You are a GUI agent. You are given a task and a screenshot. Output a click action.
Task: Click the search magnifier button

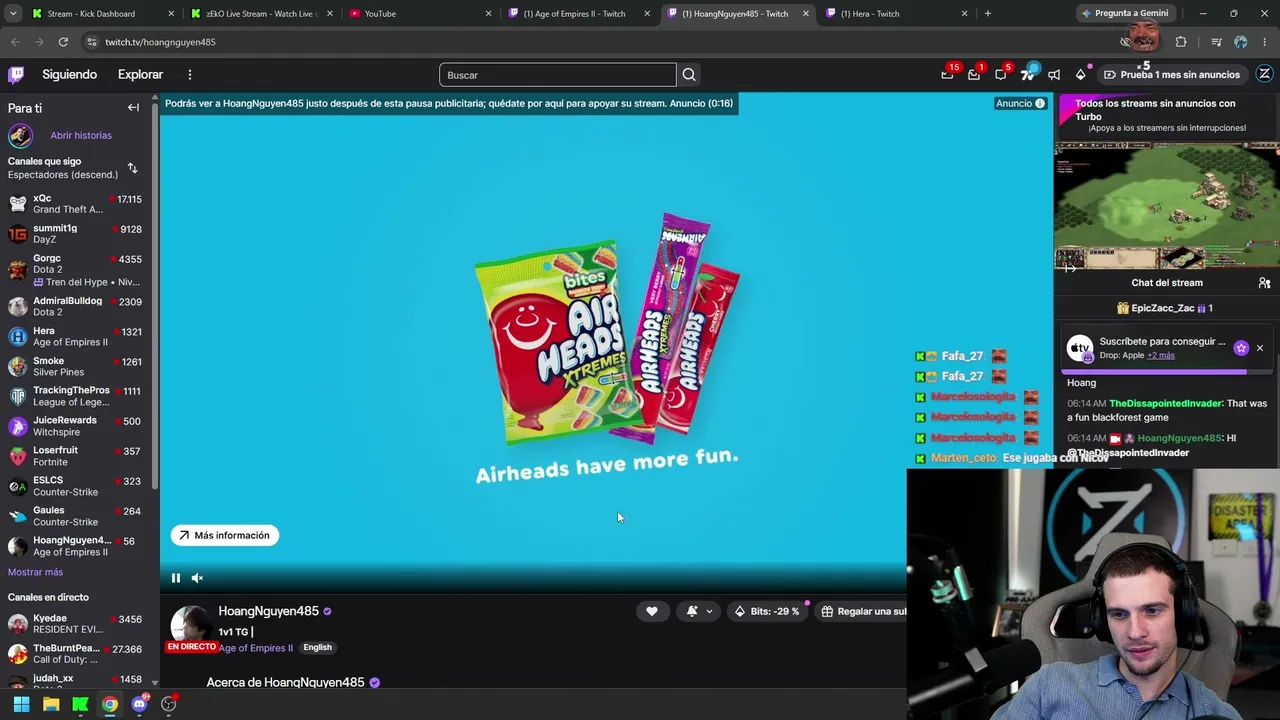(689, 75)
